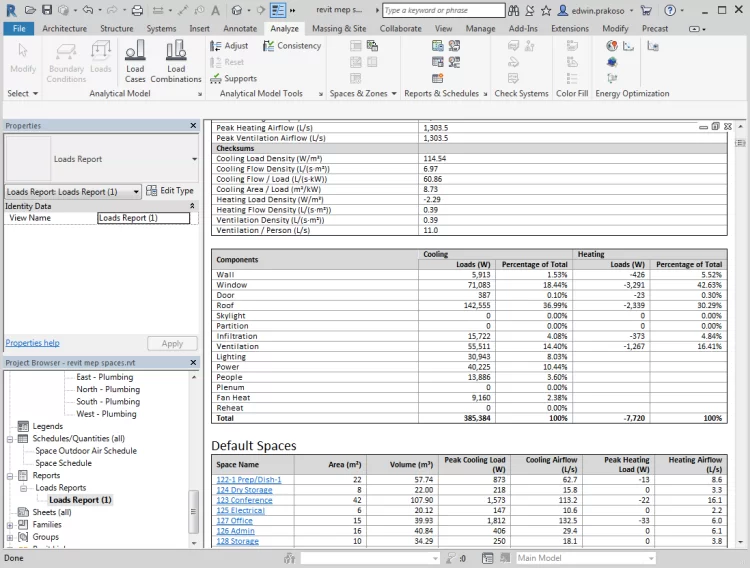Close the Properties panel
This screenshot has height=568, width=750.
coord(194,126)
